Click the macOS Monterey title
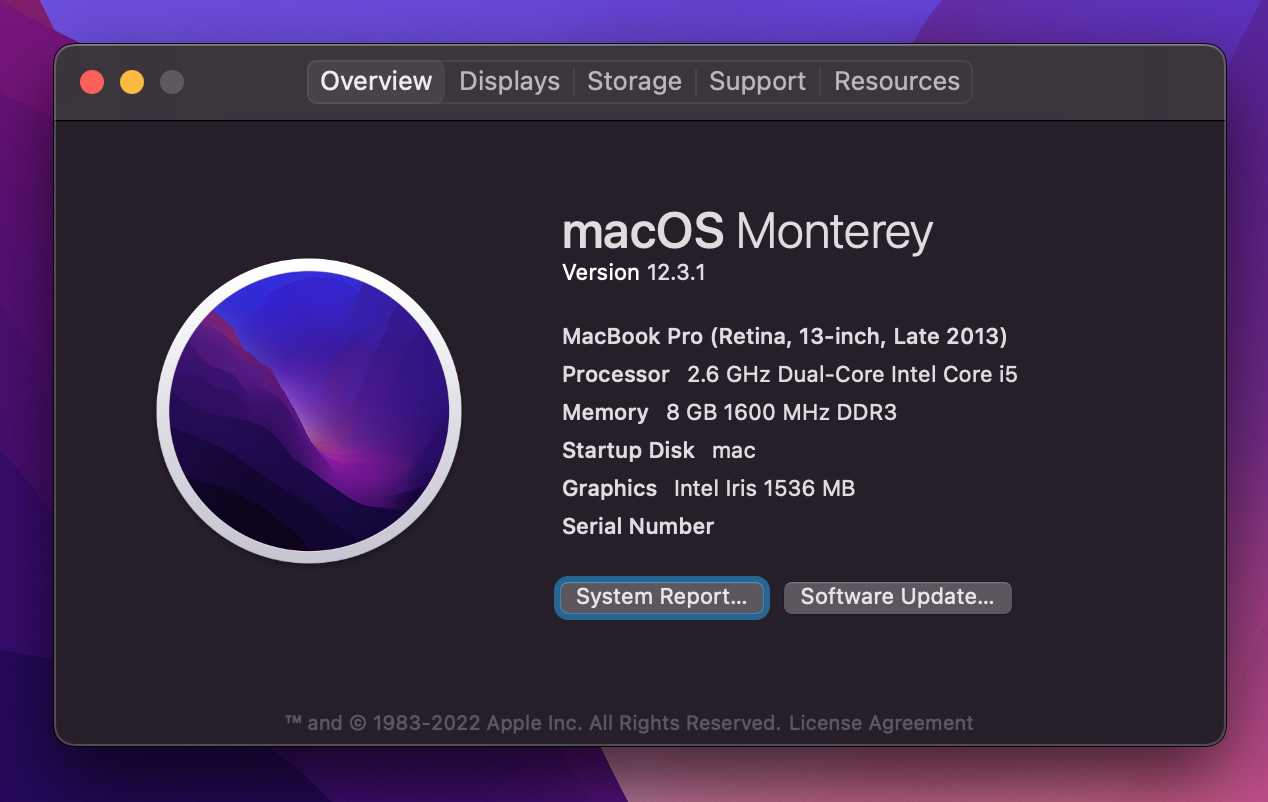 [747, 231]
